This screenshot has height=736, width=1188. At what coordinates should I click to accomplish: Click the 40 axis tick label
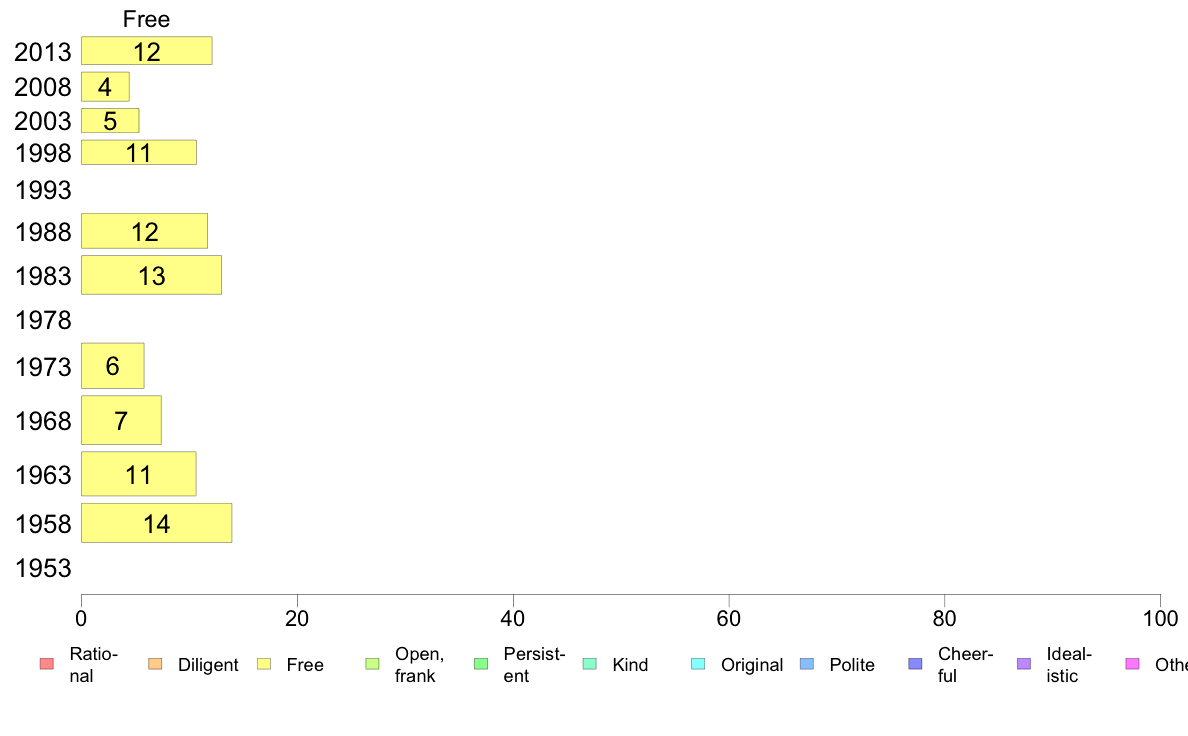(513, 619)
